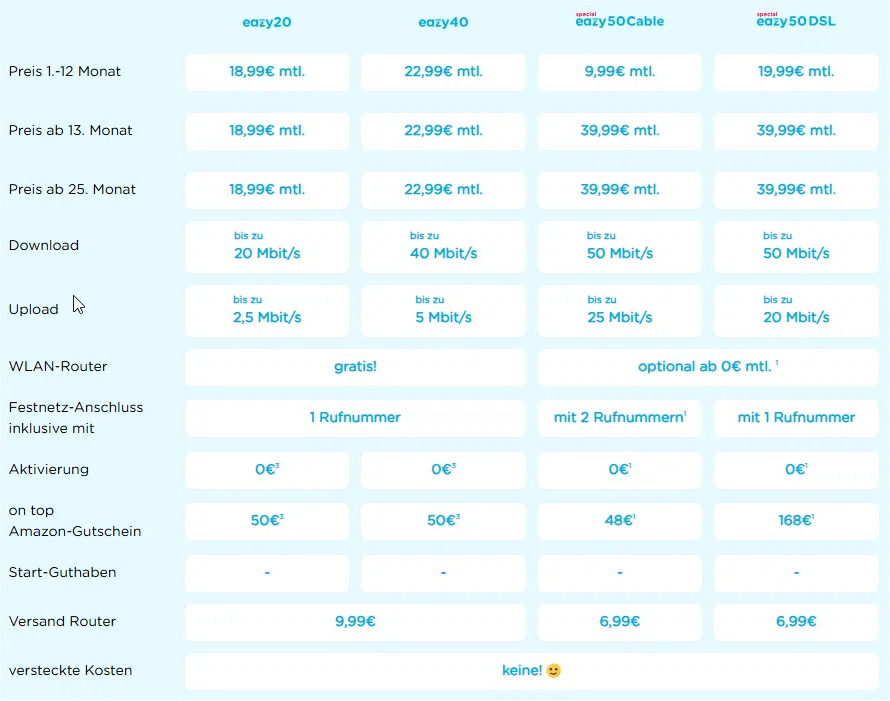
Task: Click the eazy20 plan logo
Action: tap(267, 22)
